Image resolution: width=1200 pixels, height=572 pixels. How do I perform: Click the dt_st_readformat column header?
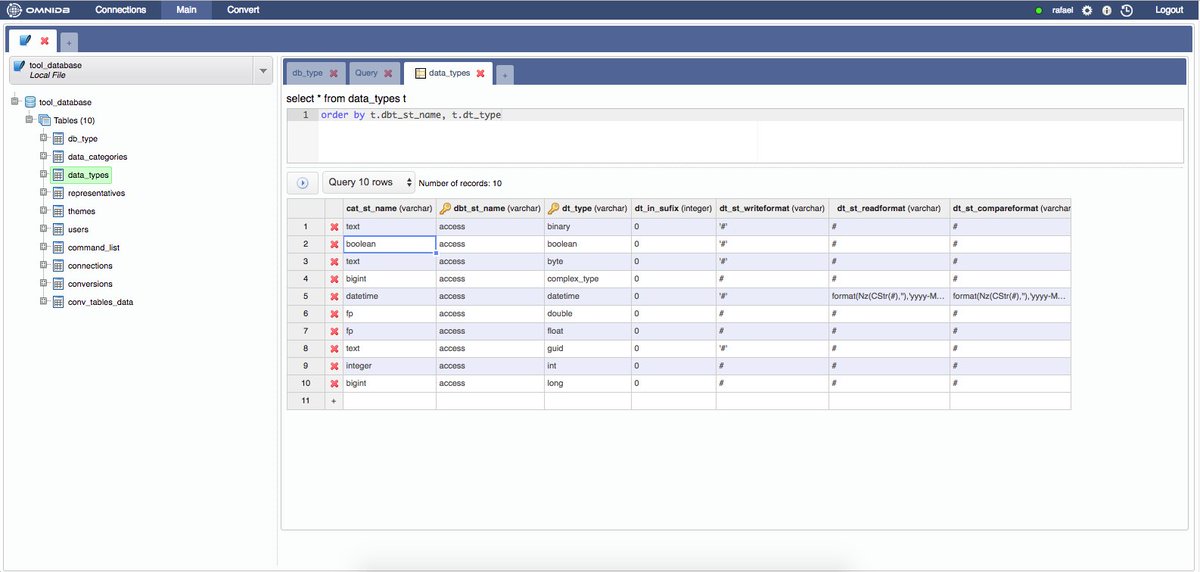point(889,208)
